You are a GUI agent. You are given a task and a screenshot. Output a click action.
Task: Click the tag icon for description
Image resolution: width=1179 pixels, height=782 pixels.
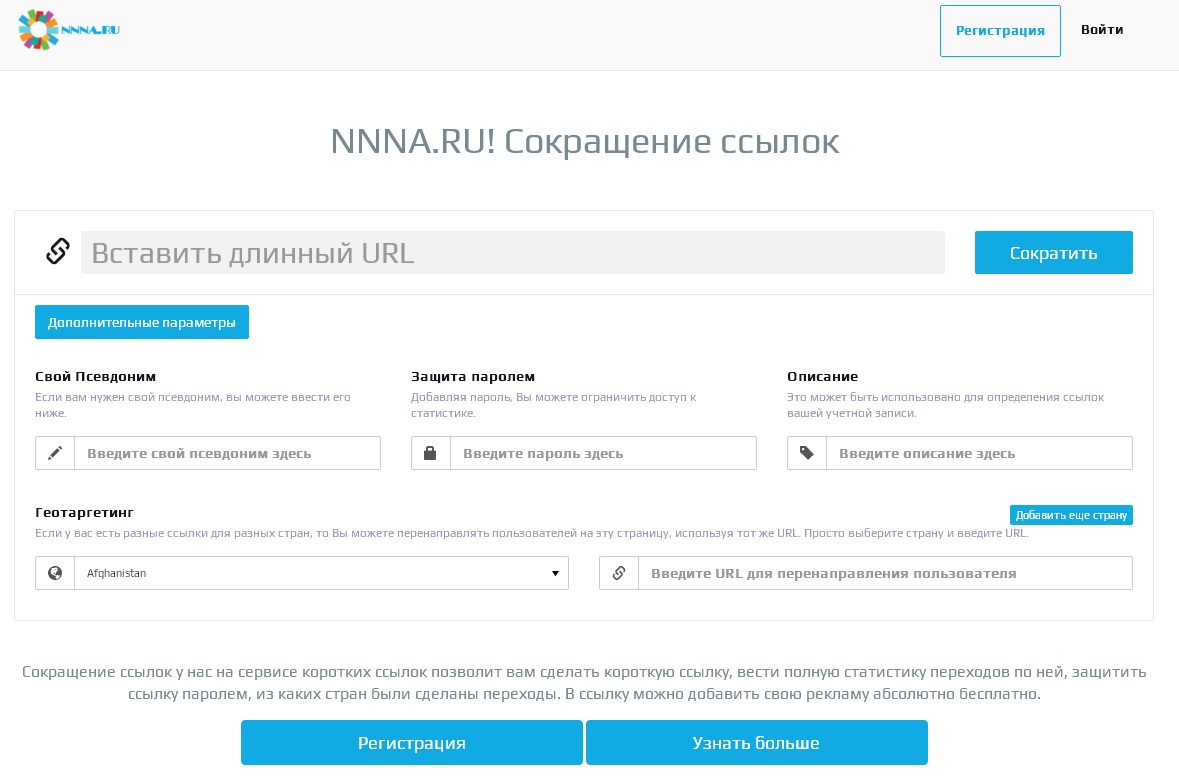(806, 453)
